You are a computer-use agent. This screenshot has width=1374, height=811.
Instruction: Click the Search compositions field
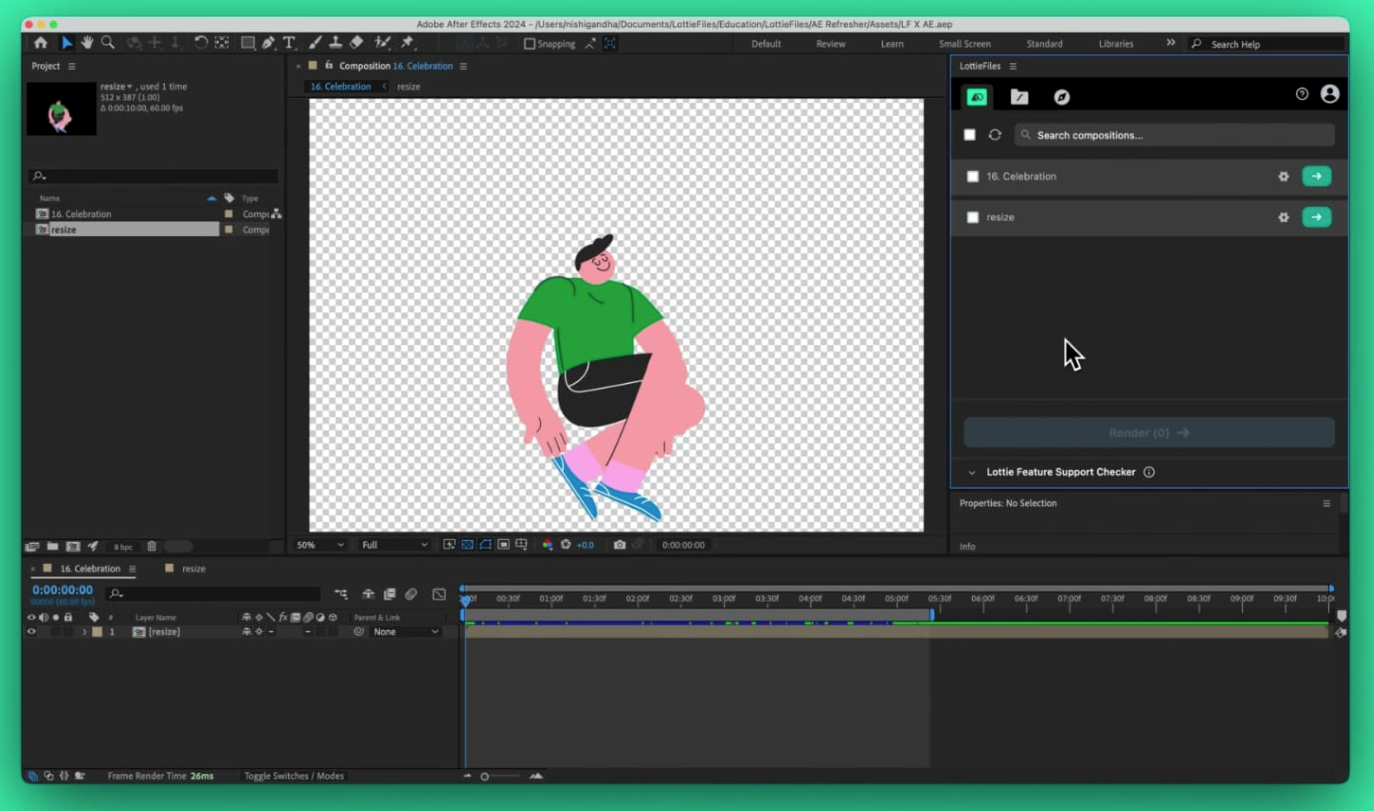1100,134
